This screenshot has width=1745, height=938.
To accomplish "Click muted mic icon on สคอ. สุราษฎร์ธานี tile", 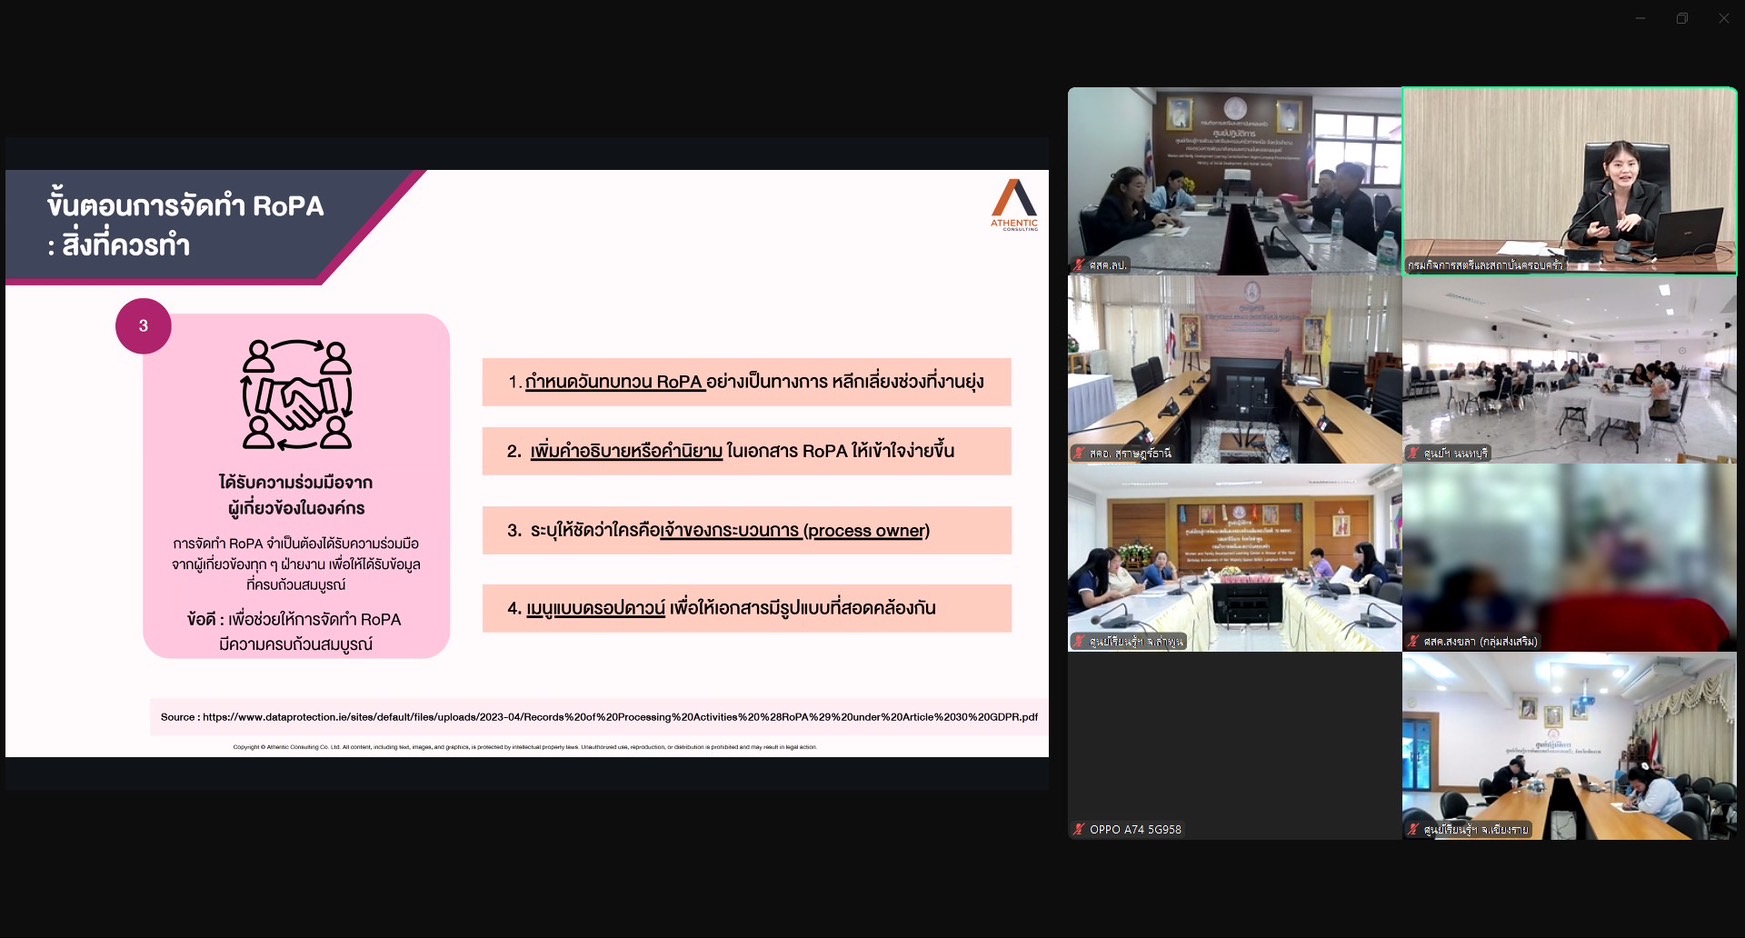I will (x=1079, y=453).
